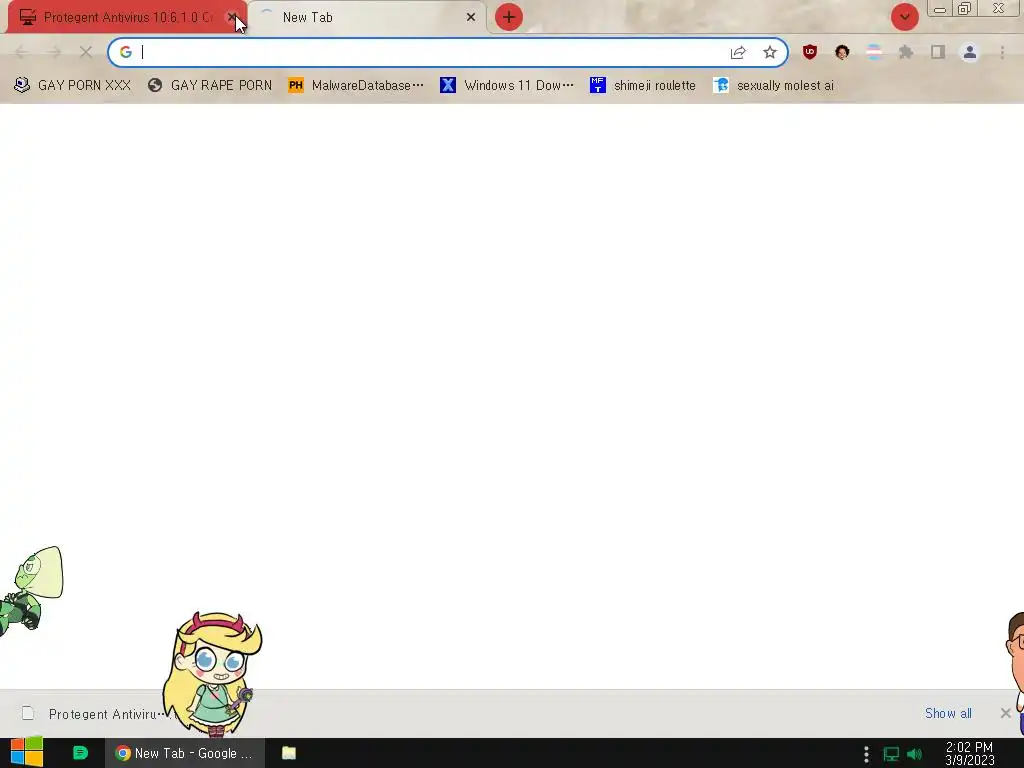Open the MalwareDatabase bookmark
The width and height of the screenshot is (1024, 768).
click(x=356, y=86)
